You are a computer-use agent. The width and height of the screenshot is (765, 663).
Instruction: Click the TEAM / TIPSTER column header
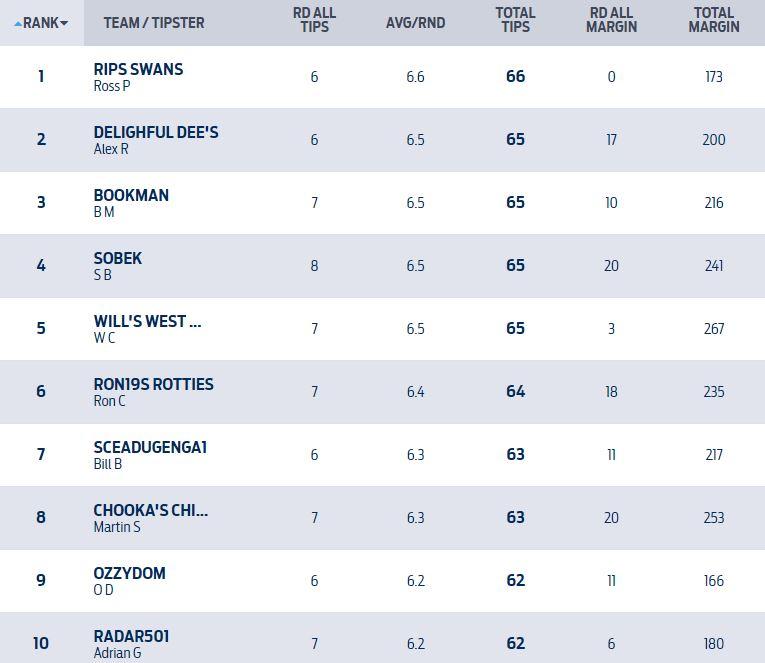click(153, 23)
